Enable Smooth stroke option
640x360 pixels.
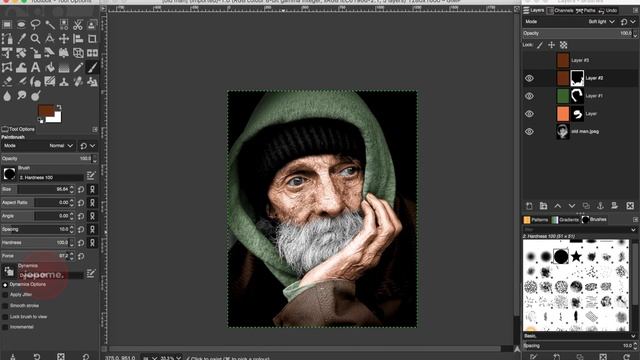pos(5,306)
